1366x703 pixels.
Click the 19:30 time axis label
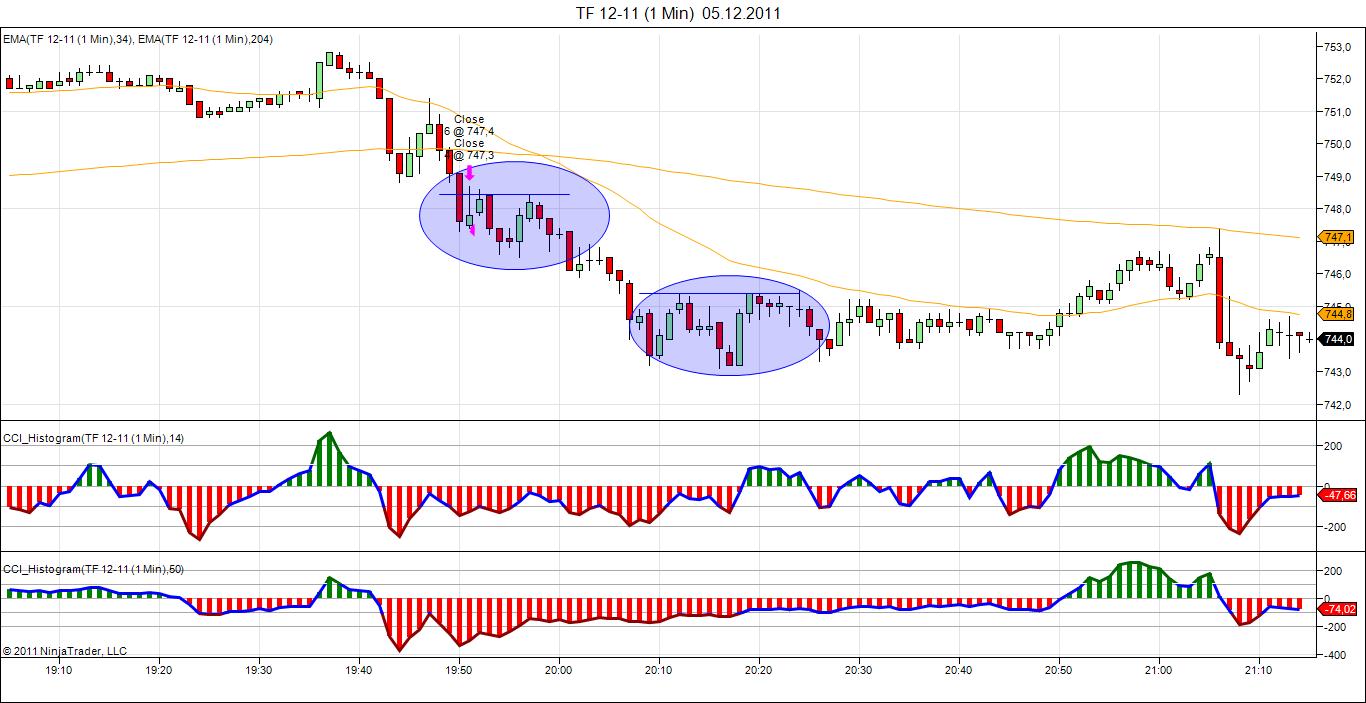coord(259,670)
